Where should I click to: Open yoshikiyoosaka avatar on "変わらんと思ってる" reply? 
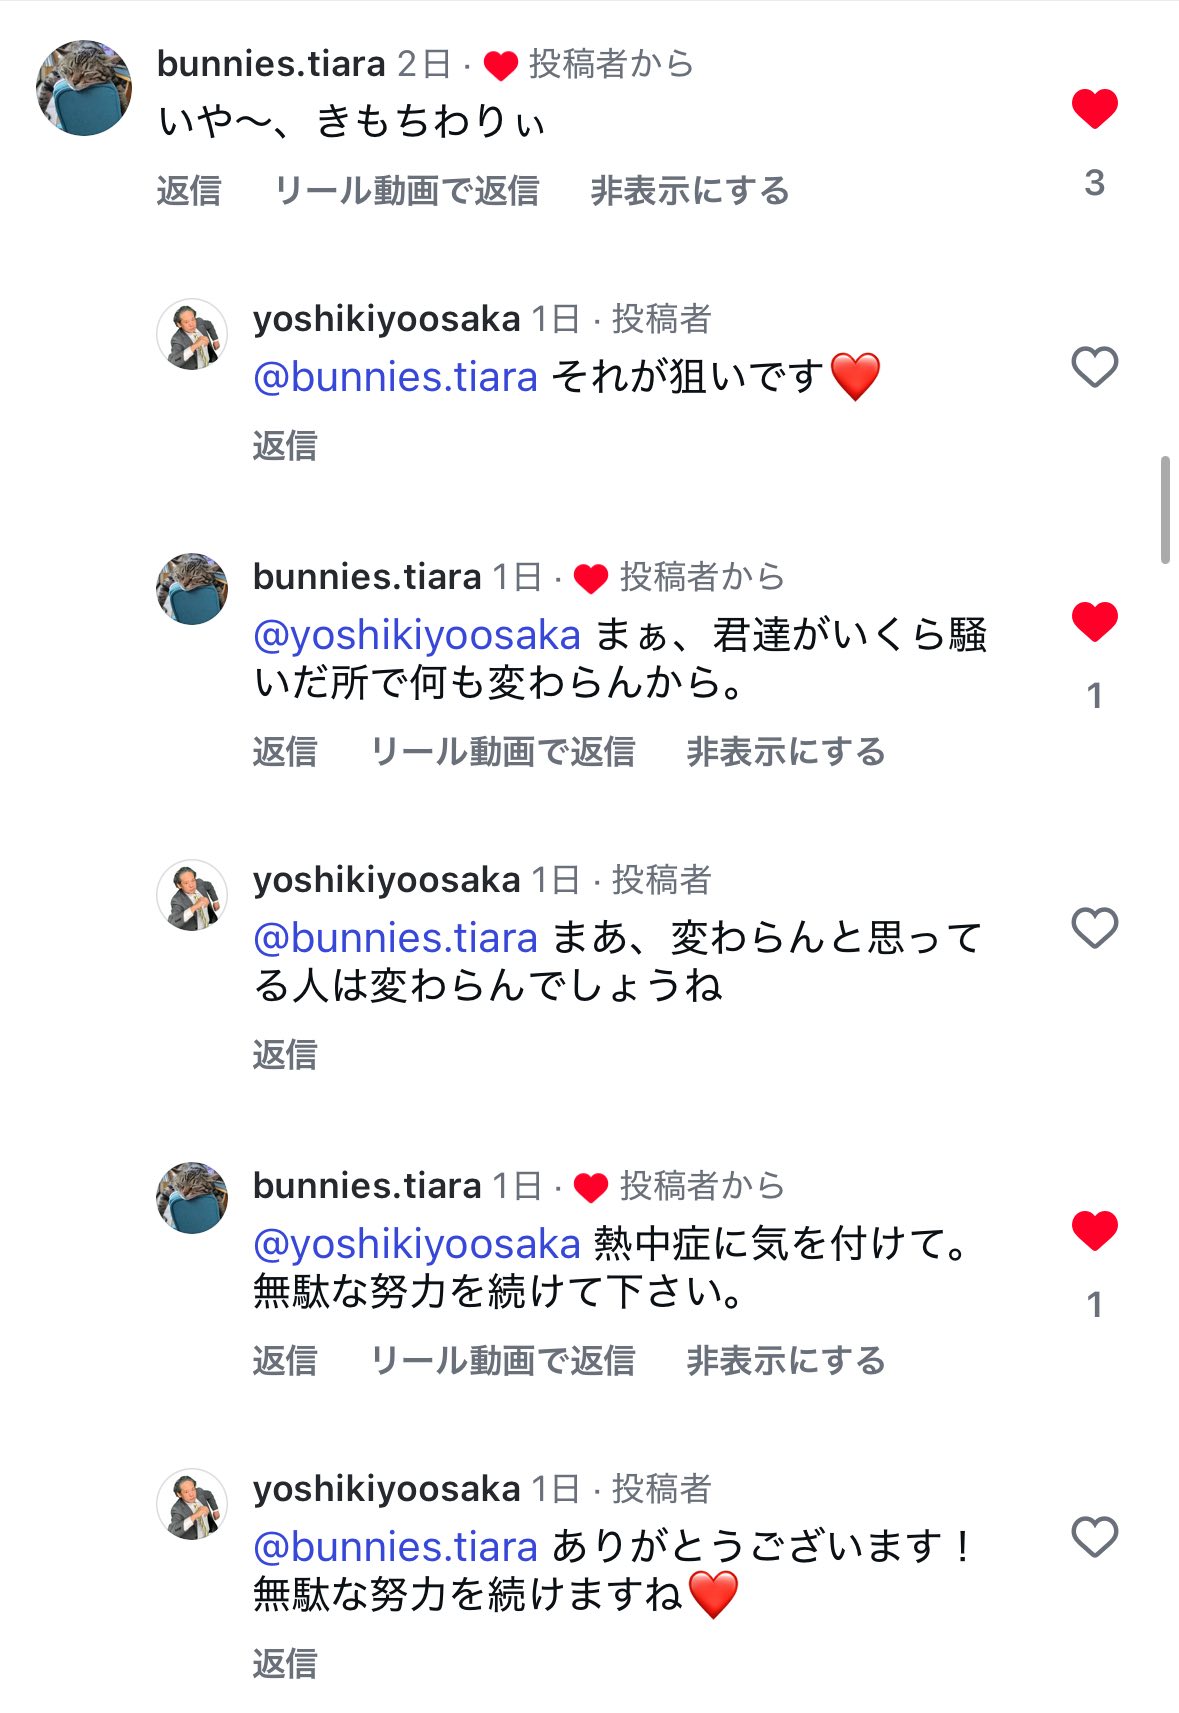coord(192,895)
